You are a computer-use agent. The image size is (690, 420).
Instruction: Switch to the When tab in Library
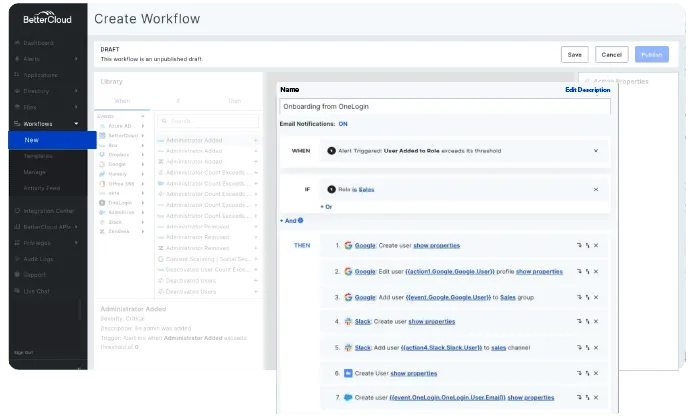pyautogui.click(x=122, y=101)
